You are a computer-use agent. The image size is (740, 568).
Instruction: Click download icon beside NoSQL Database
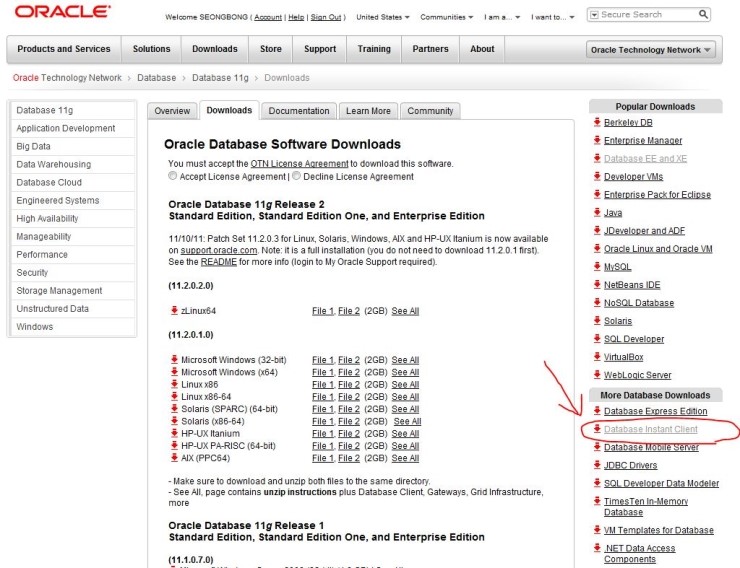[x=597, y=302]
